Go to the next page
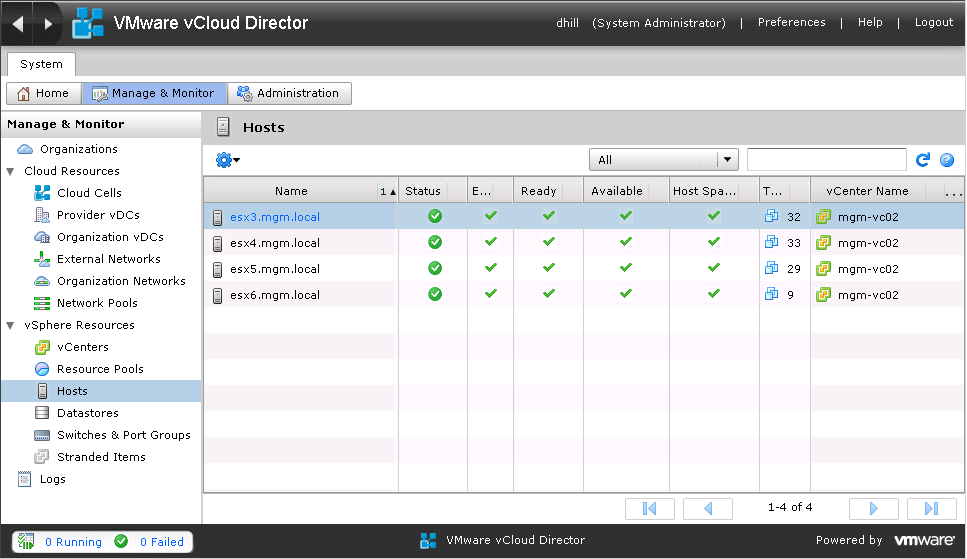 [x=873, y=509]
